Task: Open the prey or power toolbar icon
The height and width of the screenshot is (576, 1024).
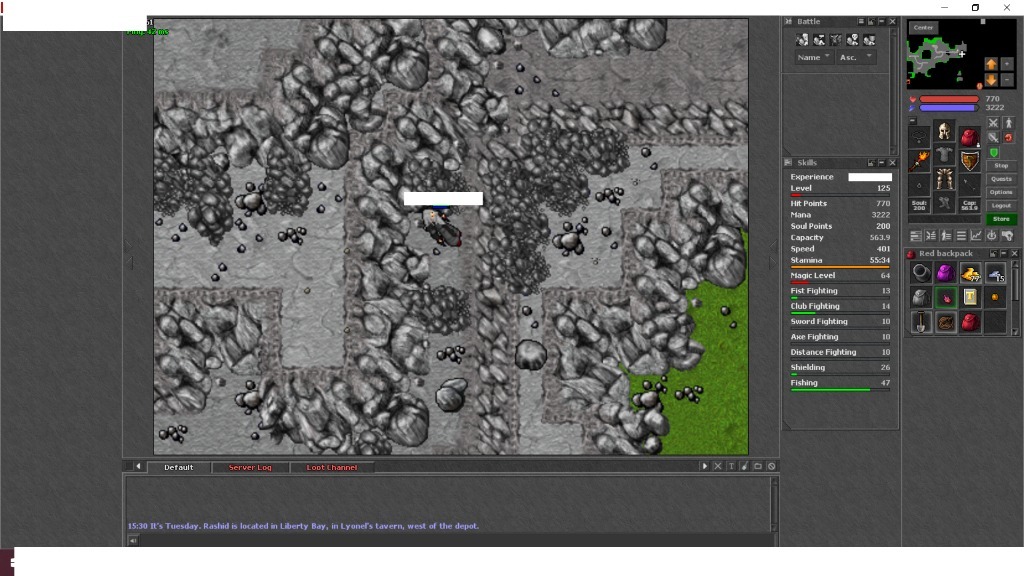Action: point(991,235)
